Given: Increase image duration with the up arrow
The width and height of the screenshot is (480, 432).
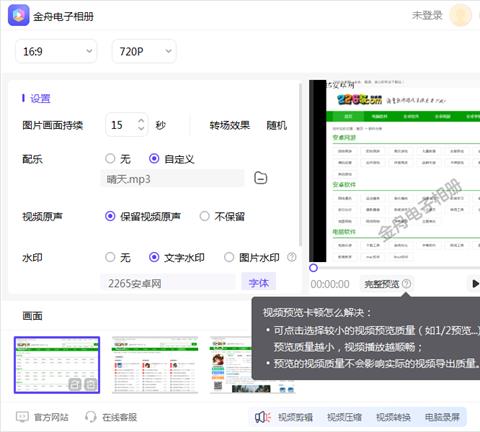Looking at the screenshot, I should [x=141, y=121].
